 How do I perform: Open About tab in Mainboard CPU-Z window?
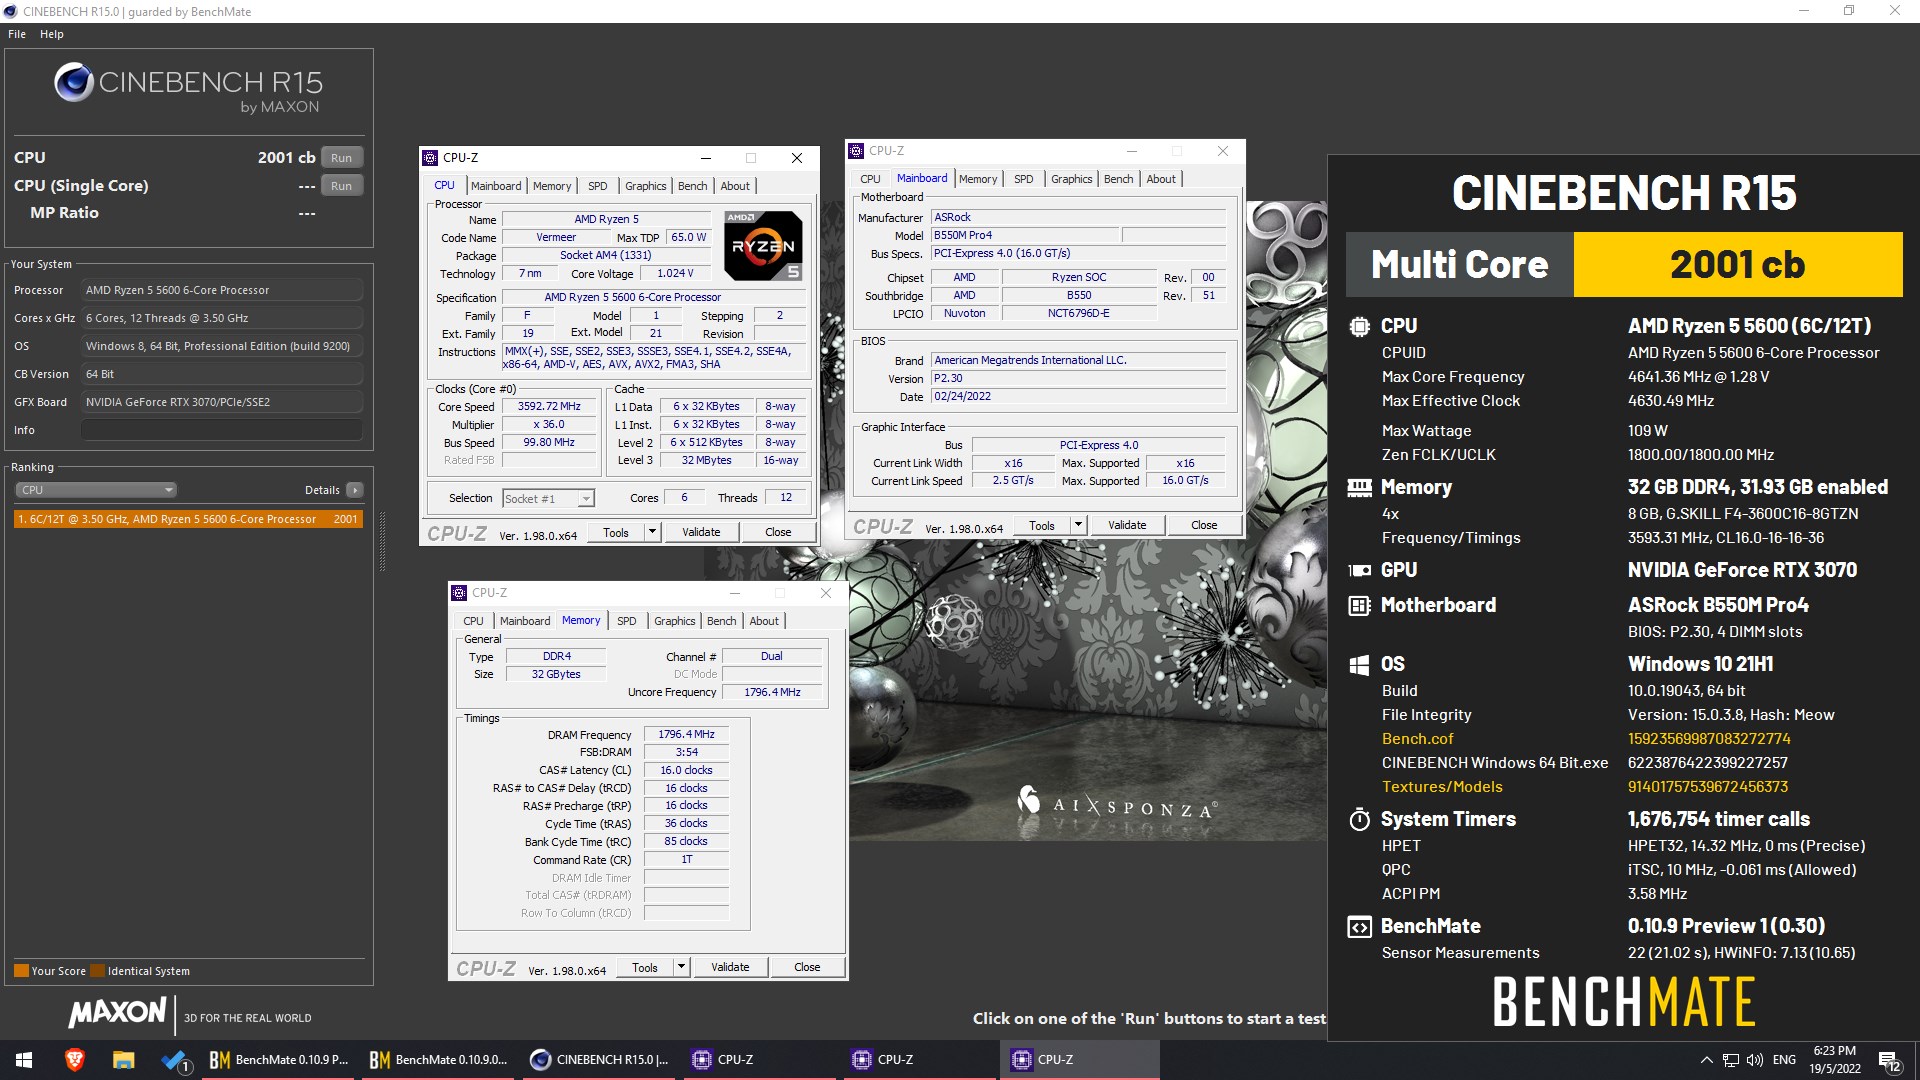(x=1161, y=179)
